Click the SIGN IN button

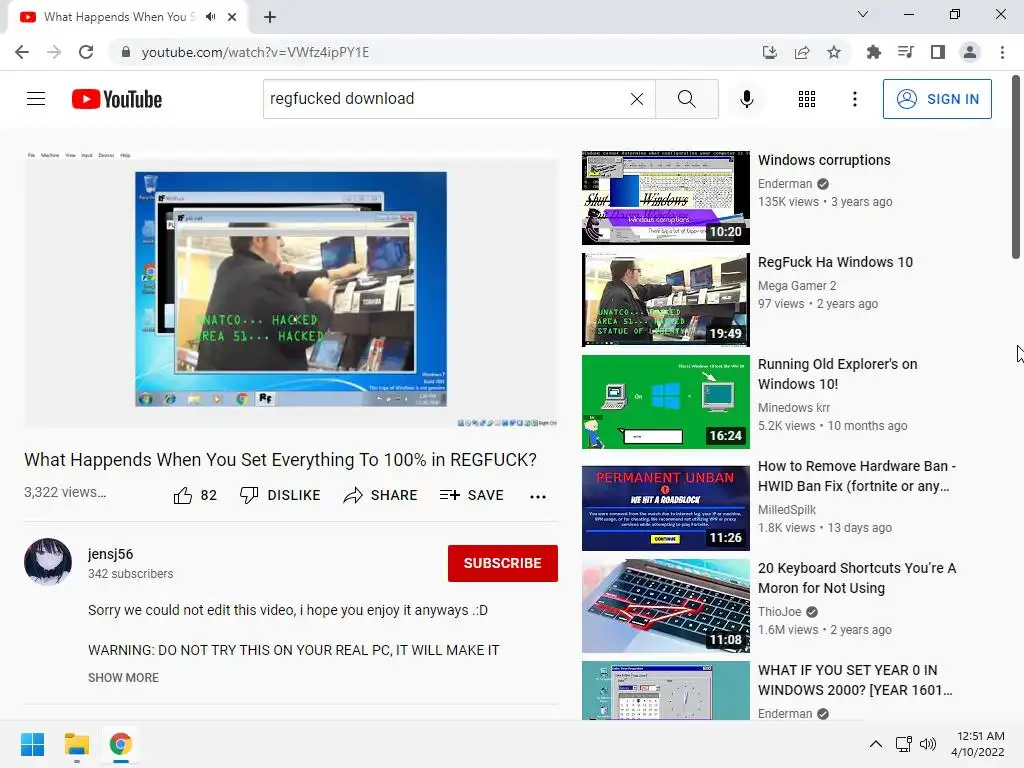tap(936, 99)
